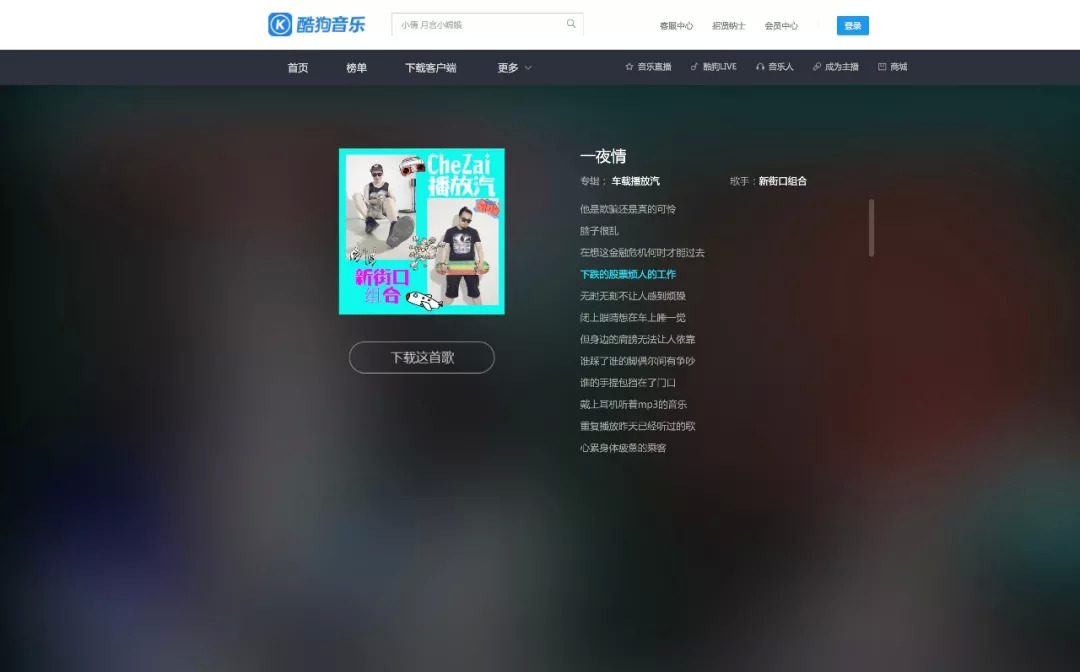Screen dimensions: 1080x672
Task: Open the artist link 新街口组合
Action: click(782, 181)
